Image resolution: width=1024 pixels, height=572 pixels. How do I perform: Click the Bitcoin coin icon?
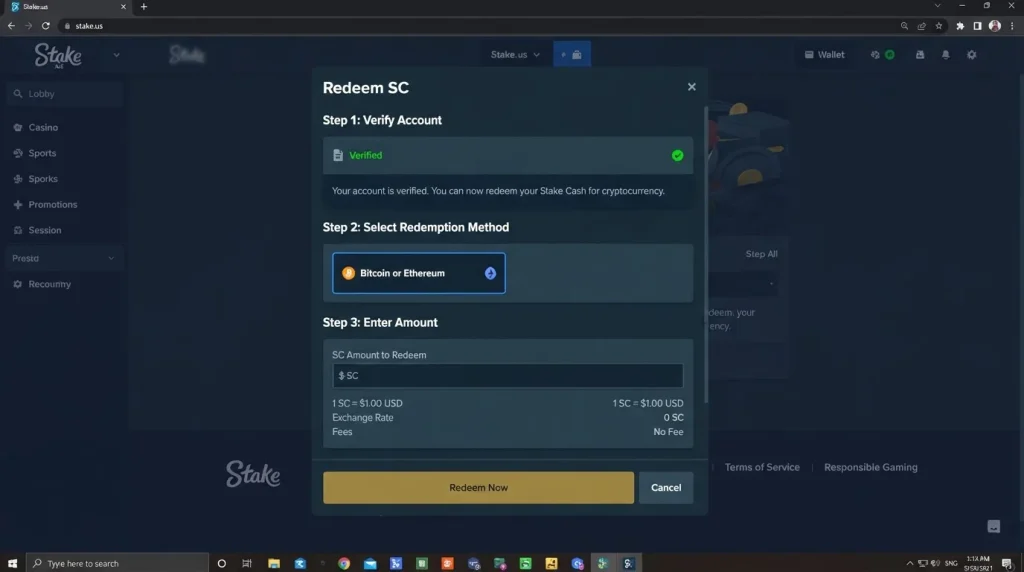coord(348,273)
